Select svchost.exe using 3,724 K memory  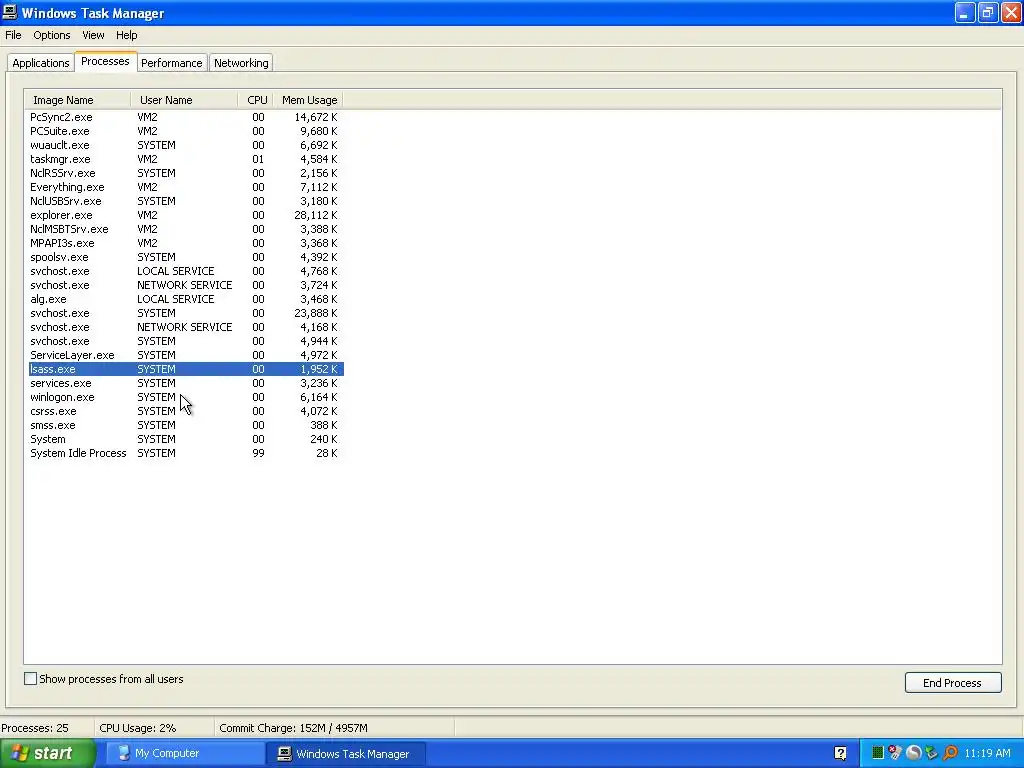[186, 285]
